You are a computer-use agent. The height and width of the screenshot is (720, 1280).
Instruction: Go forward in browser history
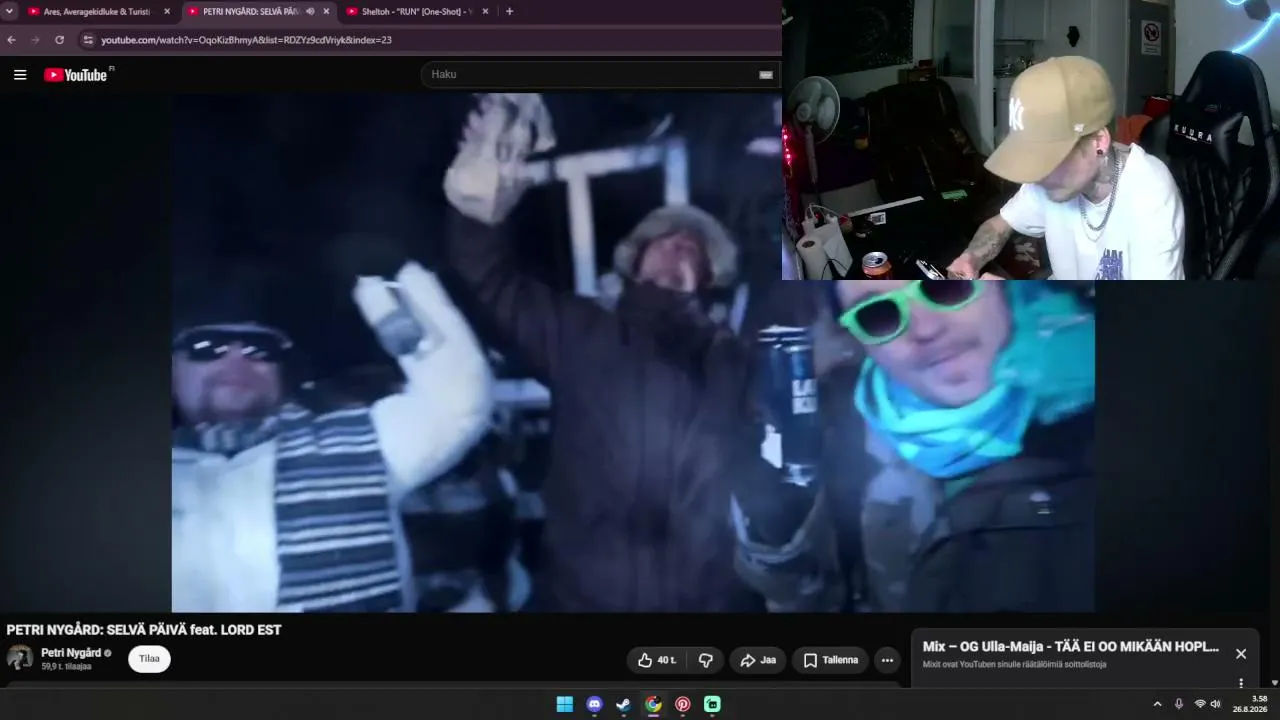[36, 40]
